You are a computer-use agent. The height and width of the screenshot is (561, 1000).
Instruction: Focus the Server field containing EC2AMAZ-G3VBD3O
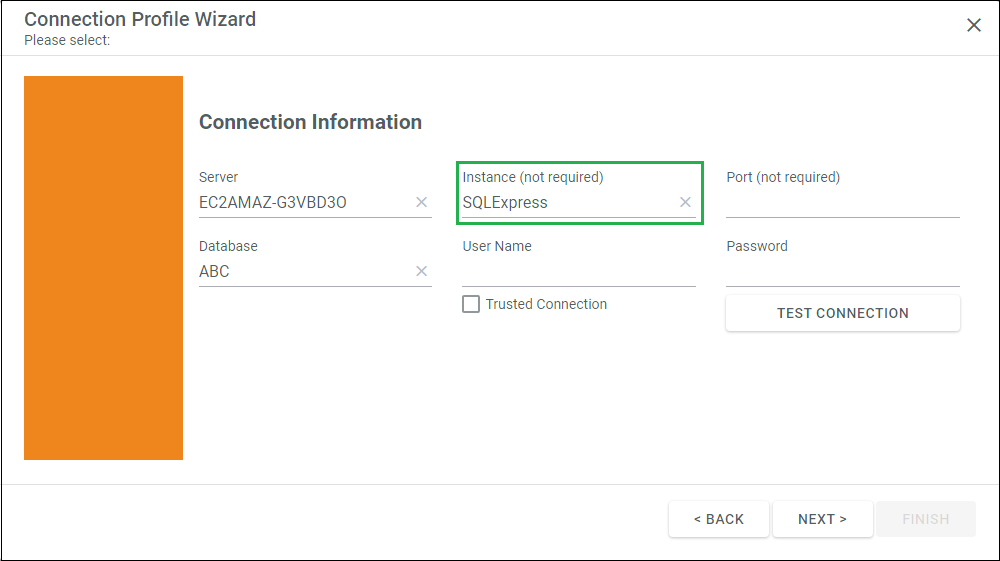pyautogui.click(x=305, y=203)
